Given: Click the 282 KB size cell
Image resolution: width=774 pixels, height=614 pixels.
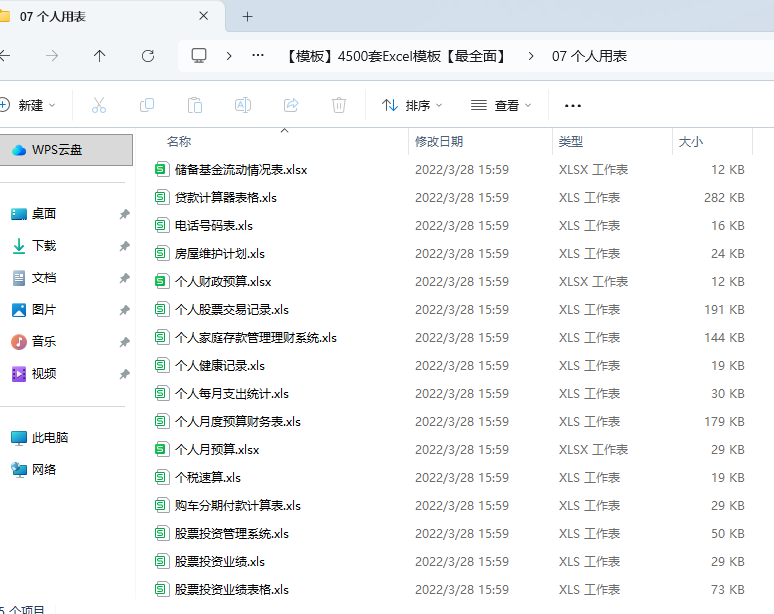Looking at the screenshot, I should coord(724,198).
